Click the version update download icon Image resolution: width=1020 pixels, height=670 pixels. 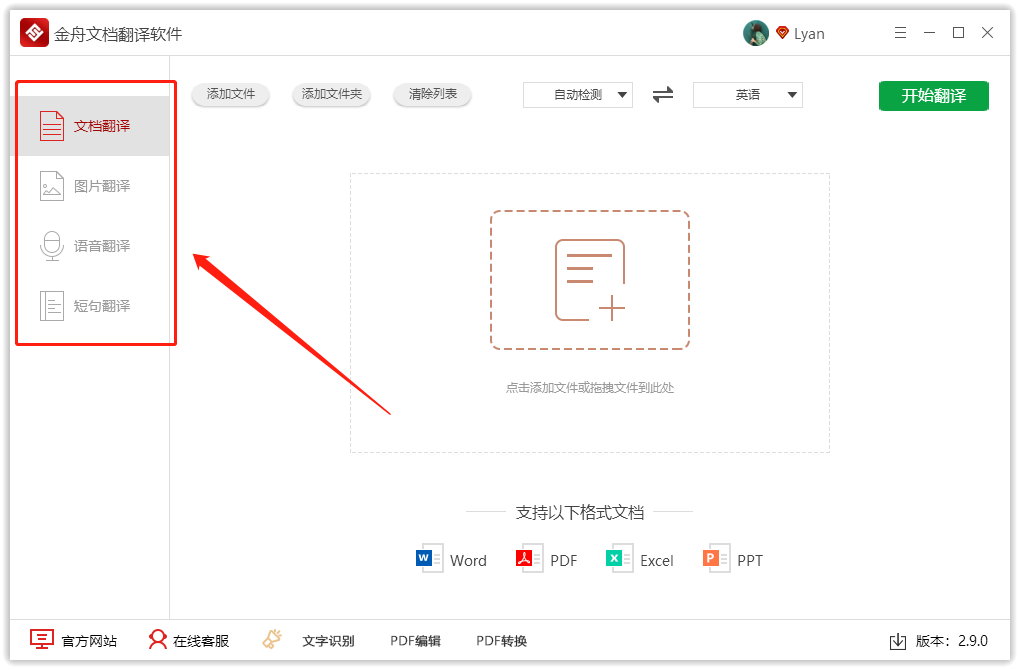click(x=897, y=641)
